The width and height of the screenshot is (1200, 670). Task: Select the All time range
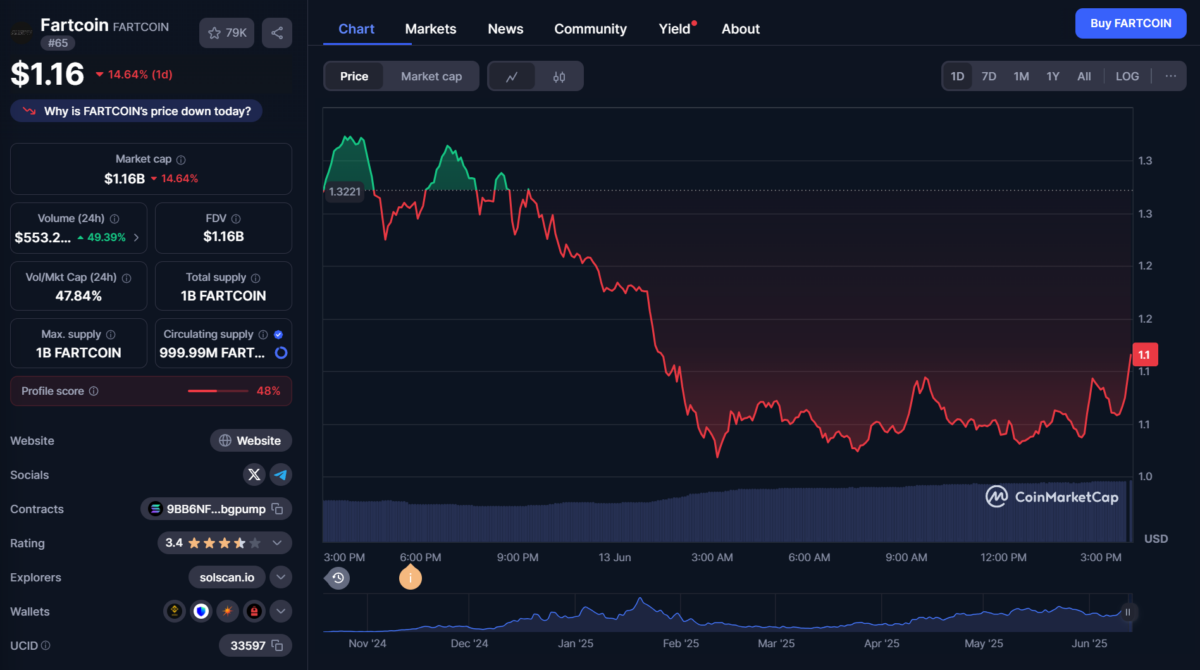coord(1084,76)
